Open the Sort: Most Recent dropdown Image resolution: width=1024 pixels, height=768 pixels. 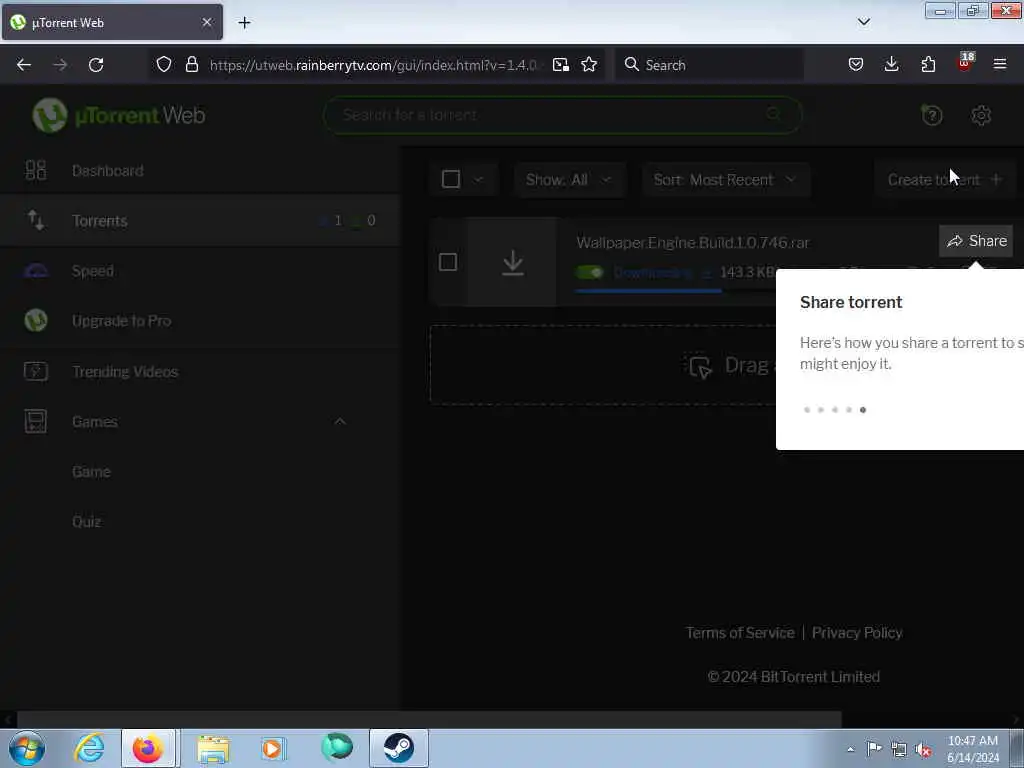726,180
